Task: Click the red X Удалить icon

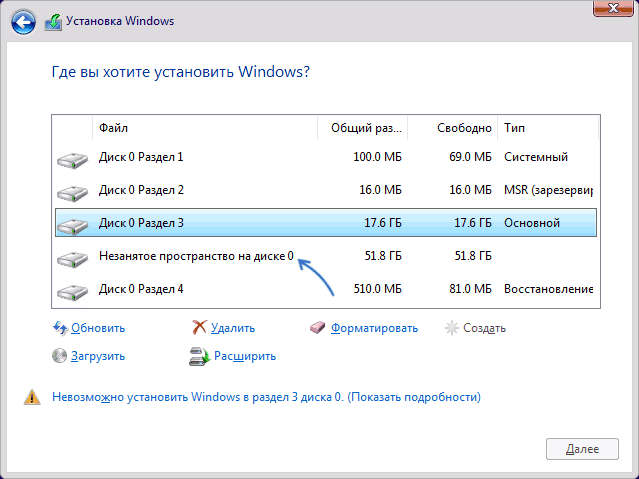Action: tap(199, 327)
